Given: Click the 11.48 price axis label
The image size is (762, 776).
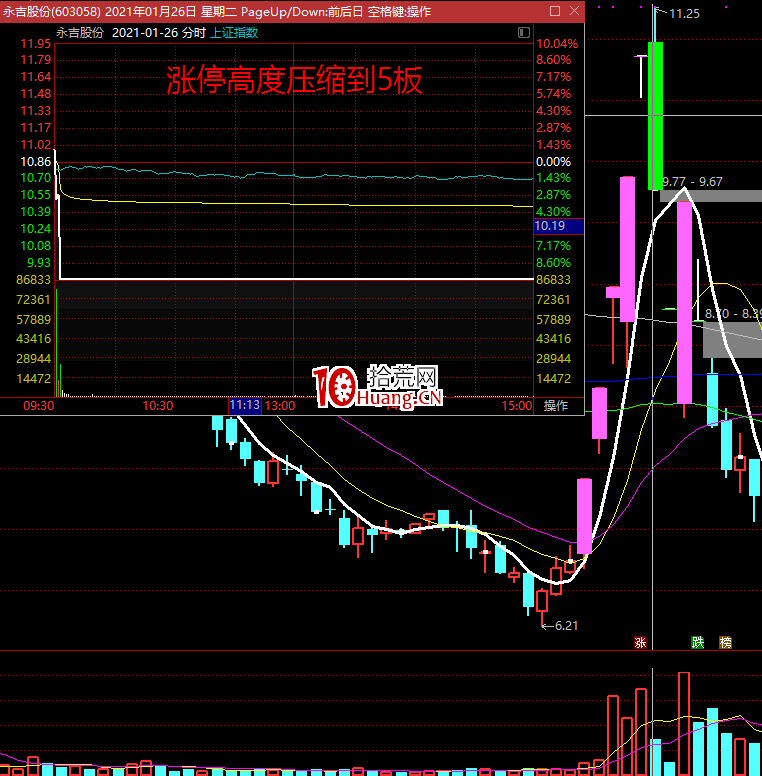Looking at the screenshot, I should [x=36, y=94].
